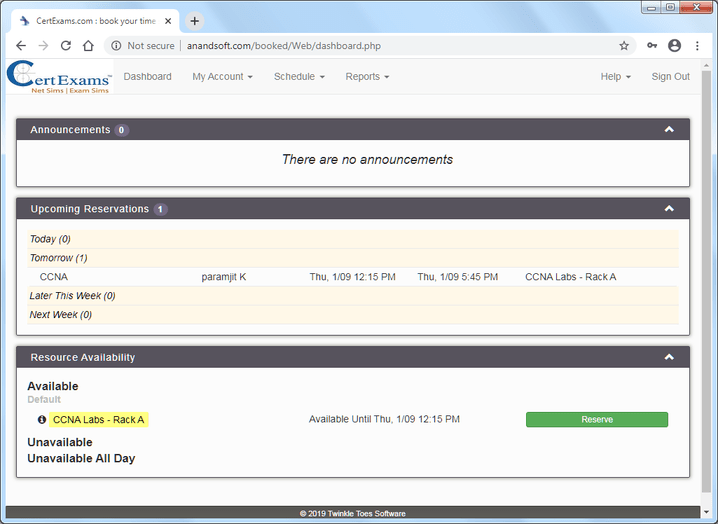Viewport: 718px width, 524px height.
Task: Click CCNA Labs - Rack A in reservation row
Action: 571,277
